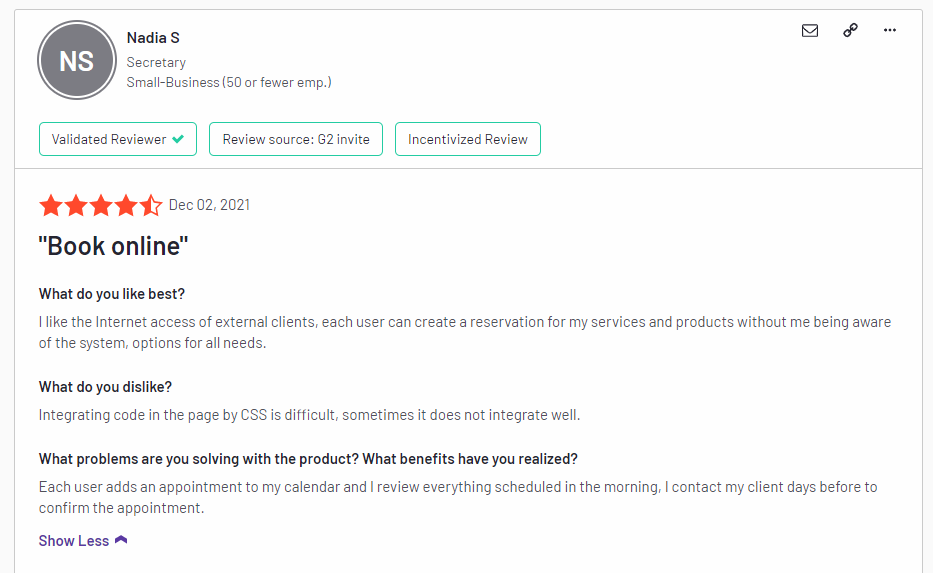Click the half-filled fifth star
Viewport: 933px width, 573px height.
pos(151,205)
